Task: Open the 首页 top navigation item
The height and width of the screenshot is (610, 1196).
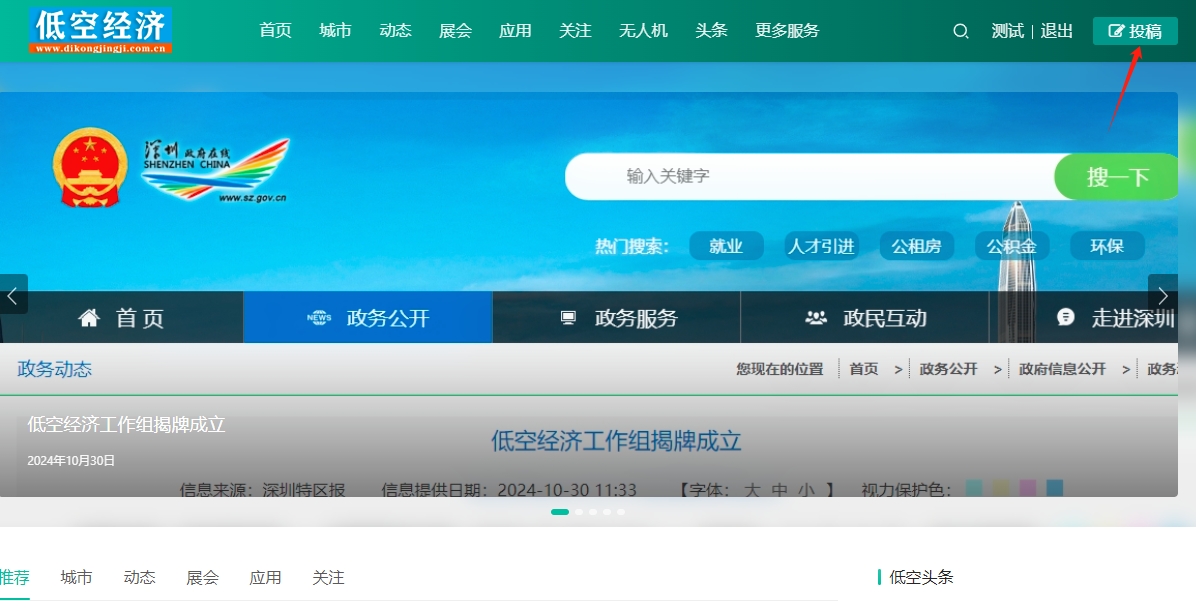Action: (x=275, y=30)
